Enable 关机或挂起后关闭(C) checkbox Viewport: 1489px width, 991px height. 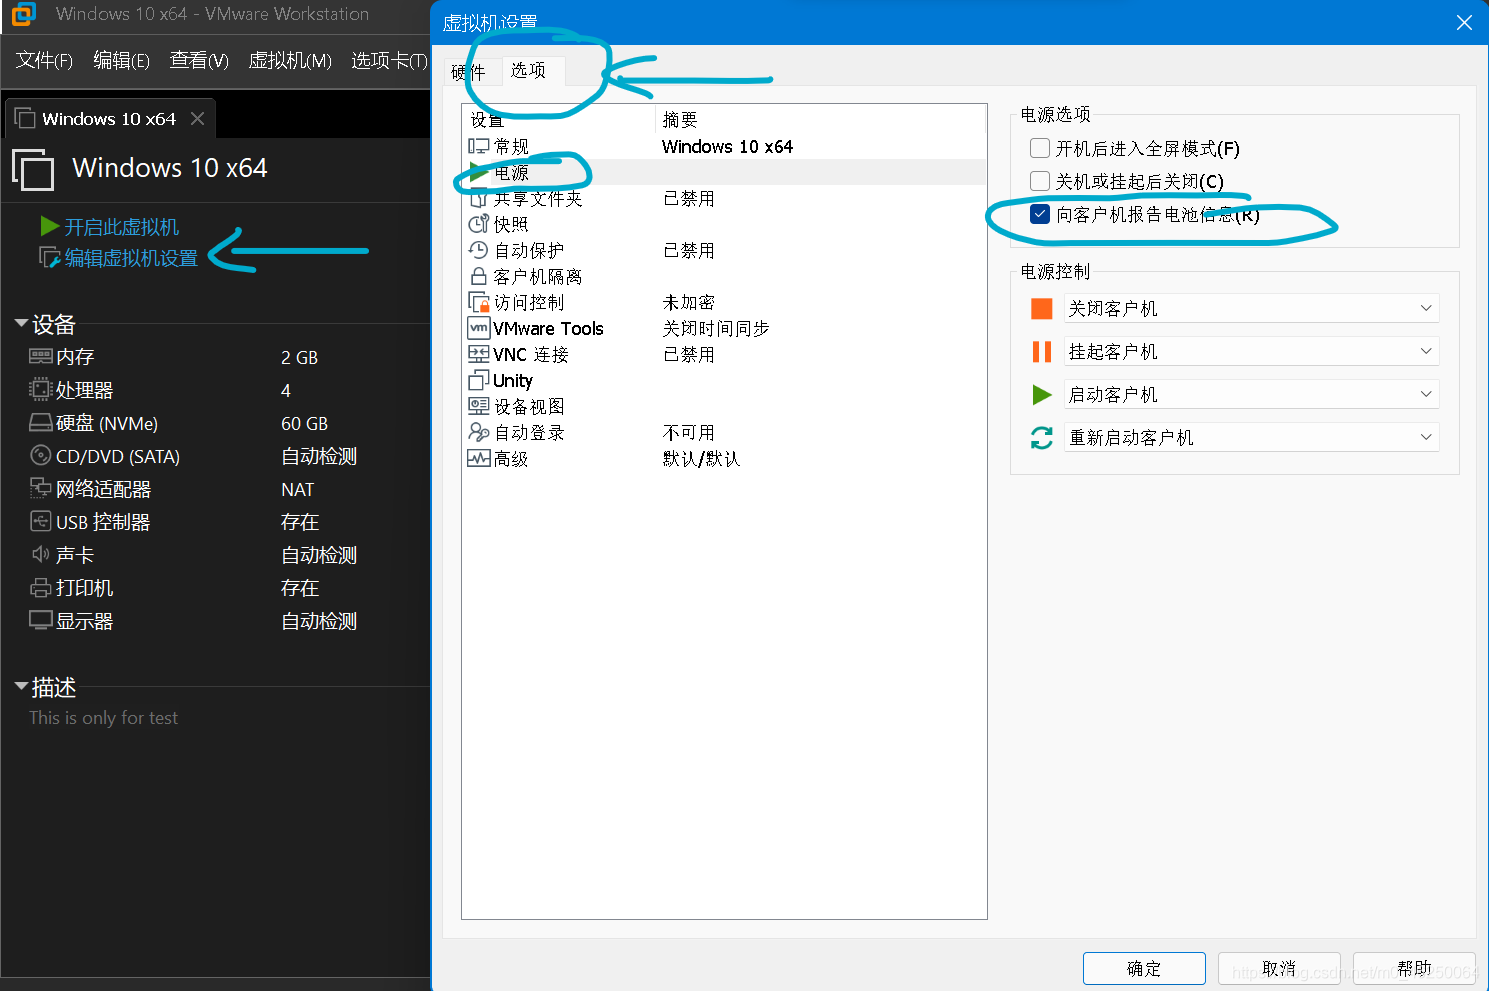pos(1040,181)
